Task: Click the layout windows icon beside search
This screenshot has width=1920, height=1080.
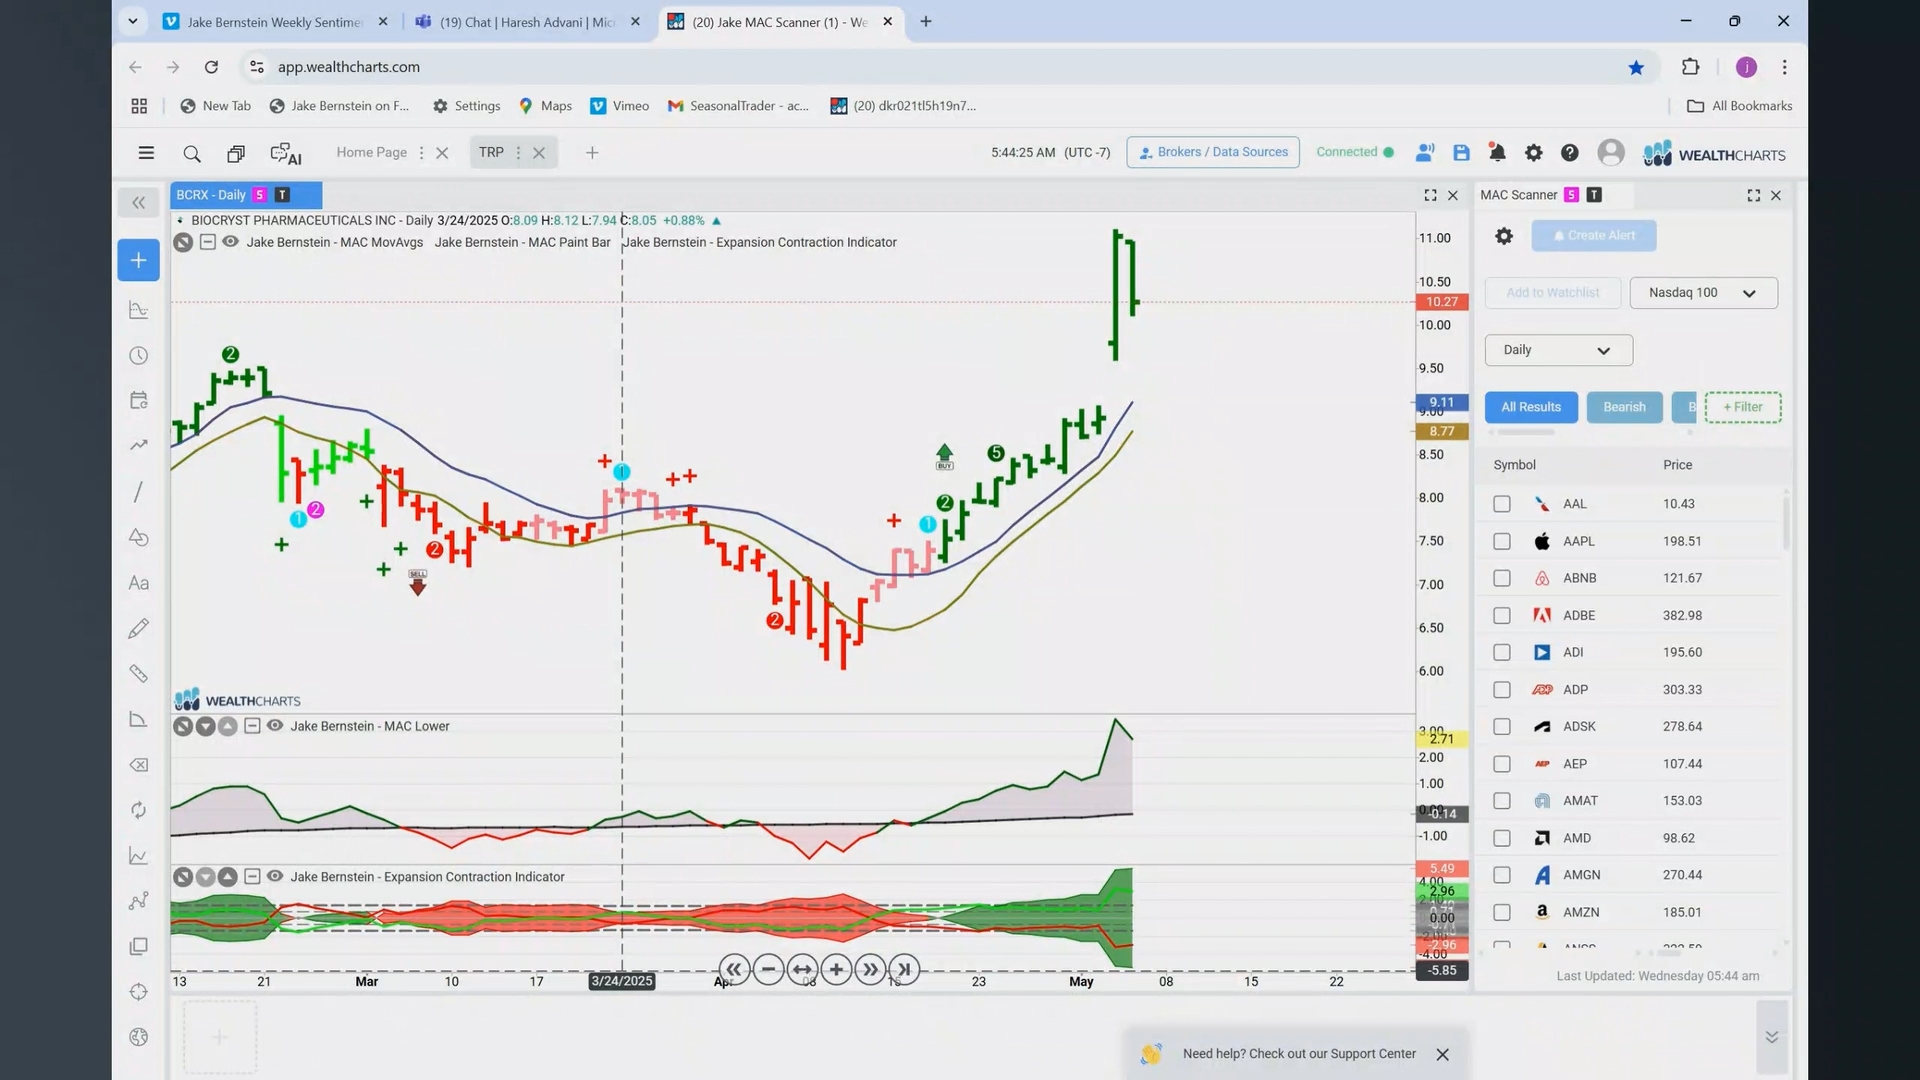Action: [x=236, y=153]
